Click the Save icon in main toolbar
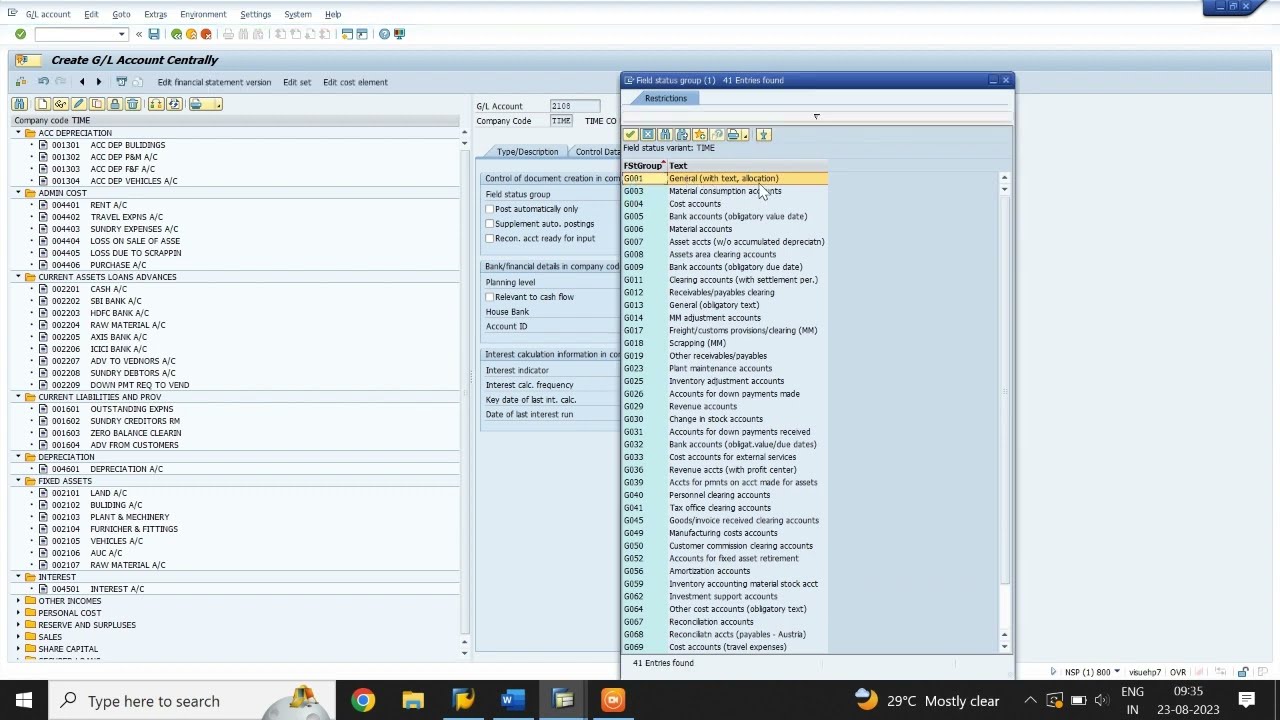 click(154, 34)
